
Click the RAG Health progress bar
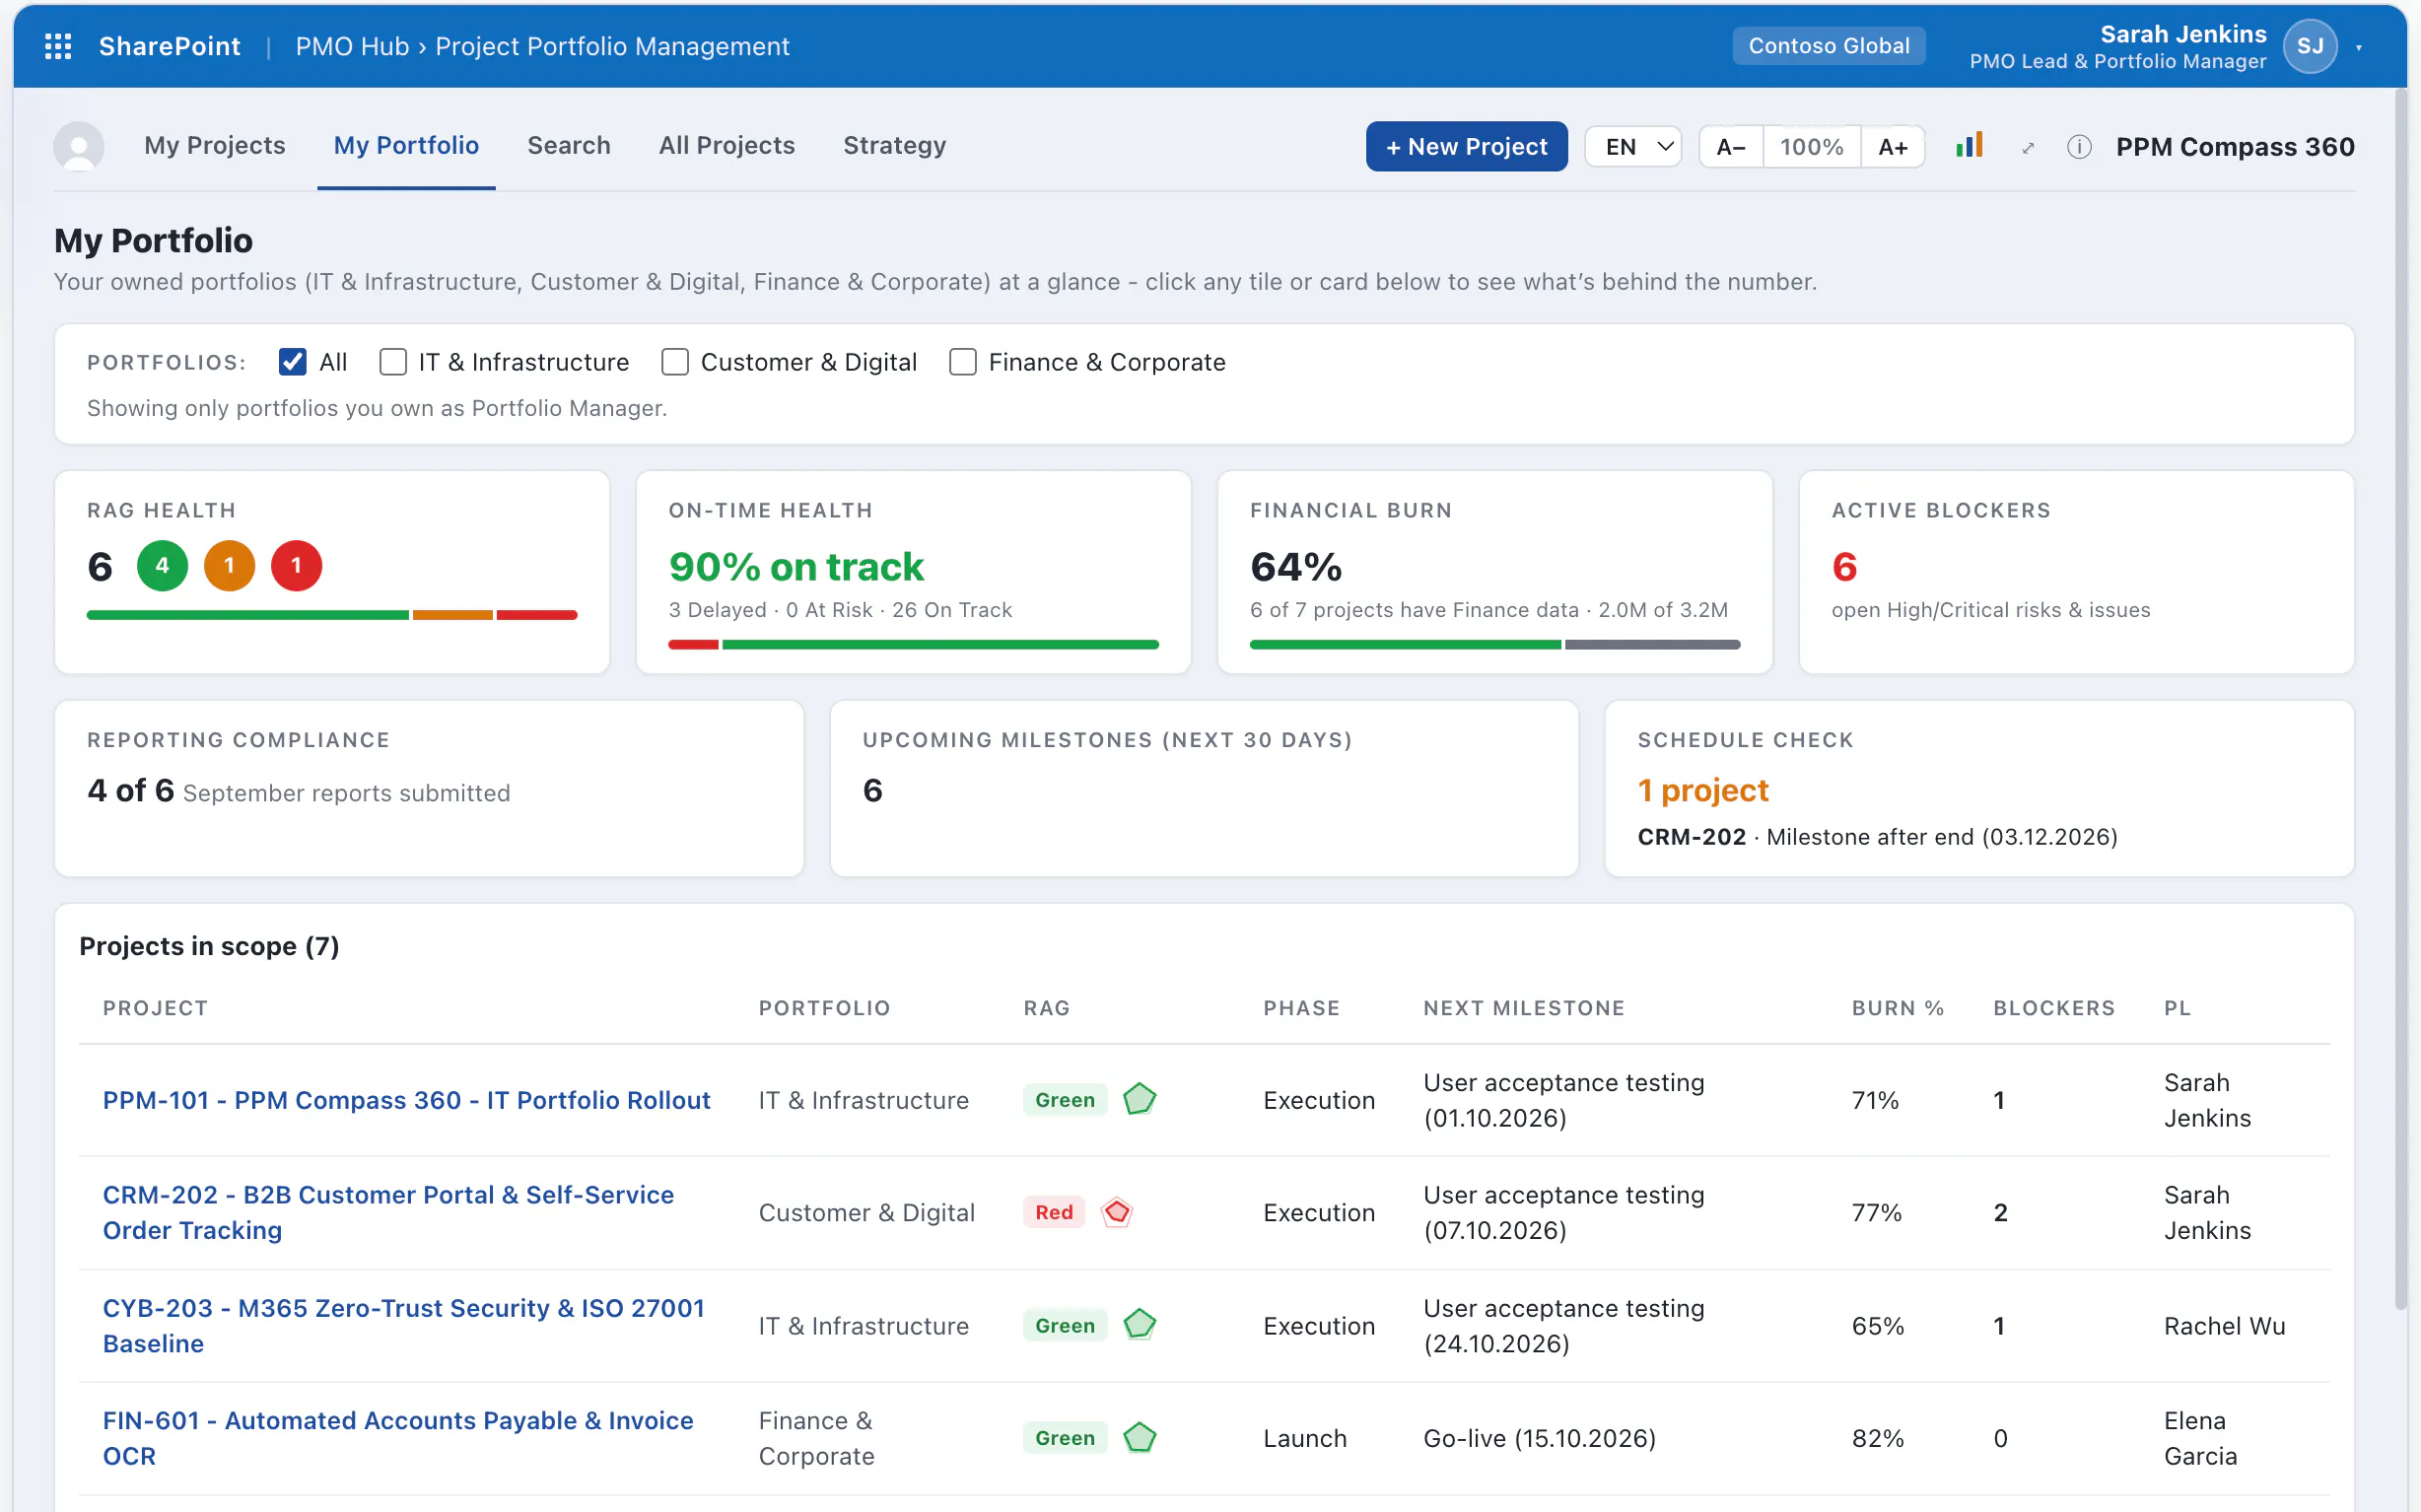pyautogui.click(x=332, y=615)
